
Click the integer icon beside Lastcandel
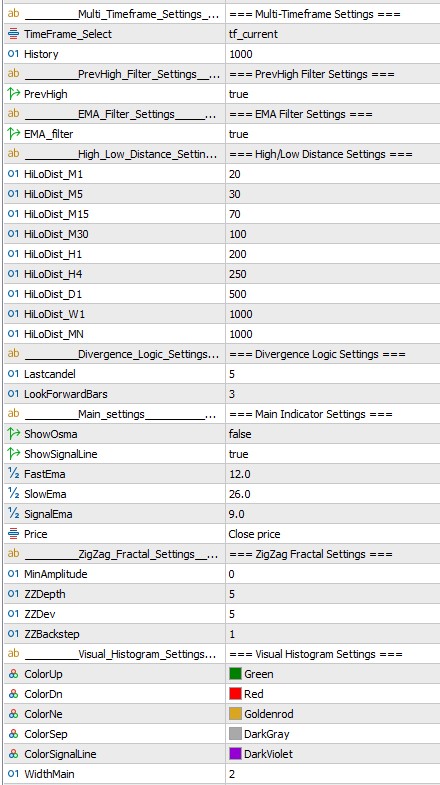tap(14, 374)
